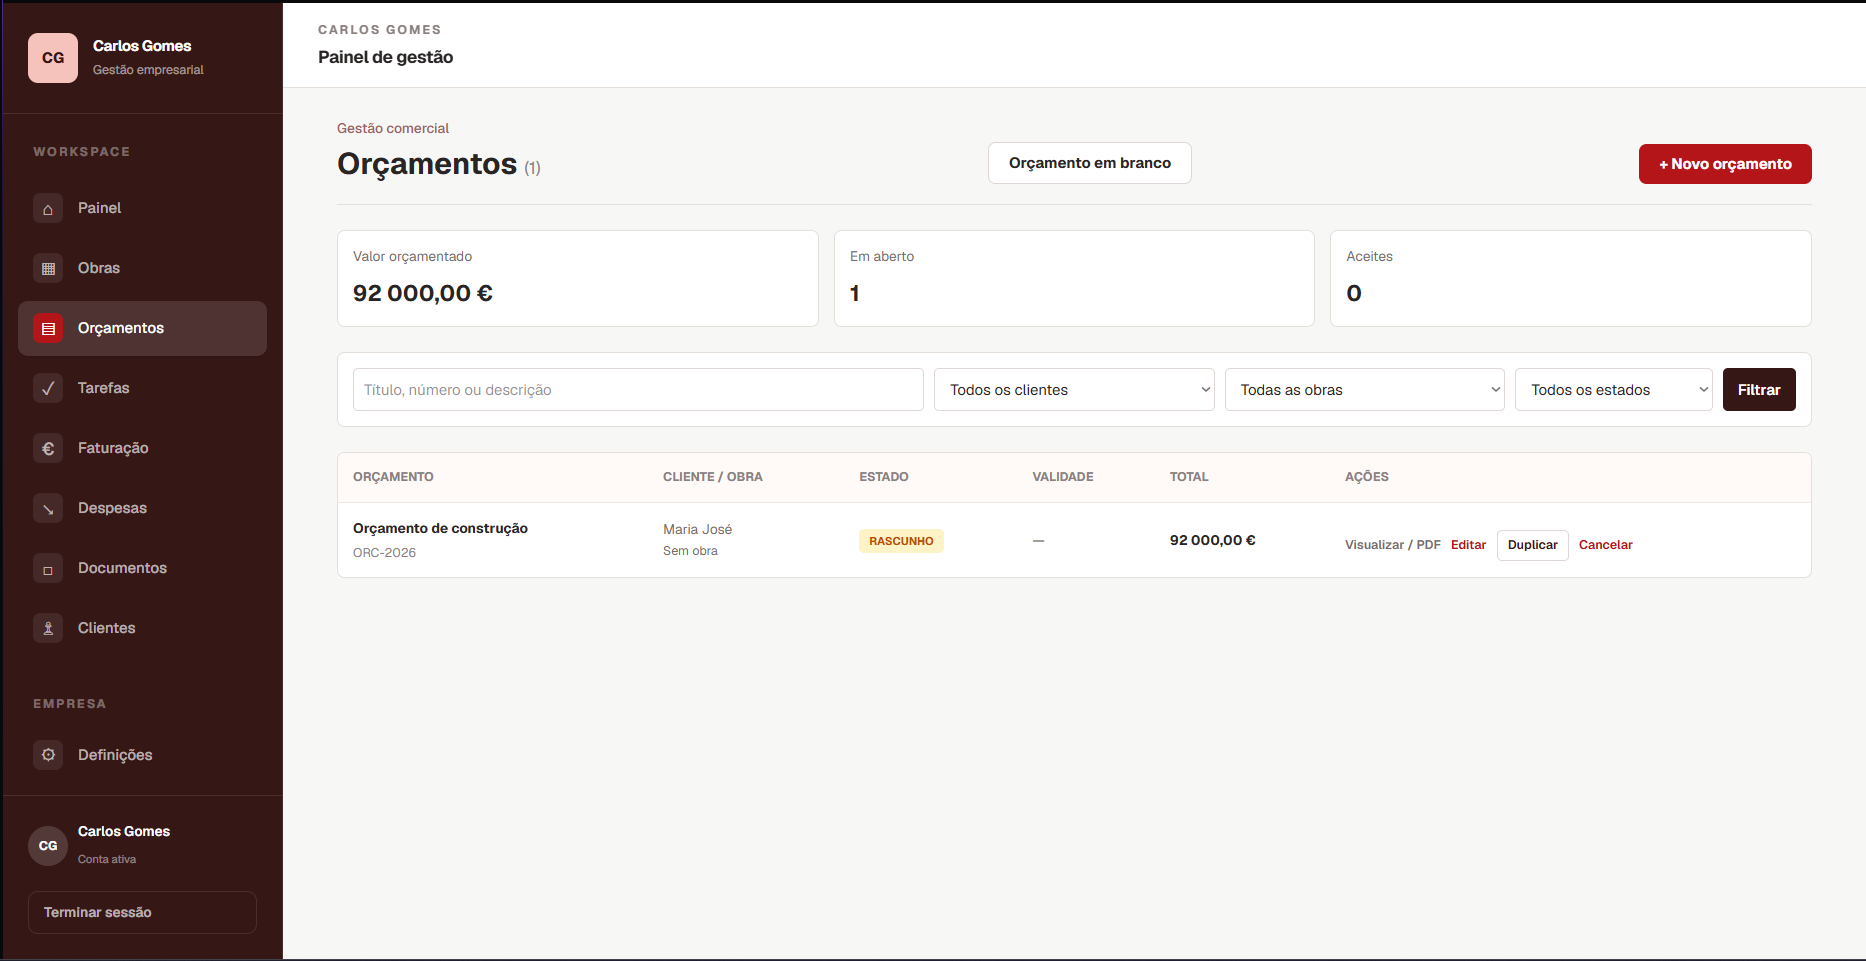Click Terminar sessão to log out

pyautogui.click(x=142, y=912)
